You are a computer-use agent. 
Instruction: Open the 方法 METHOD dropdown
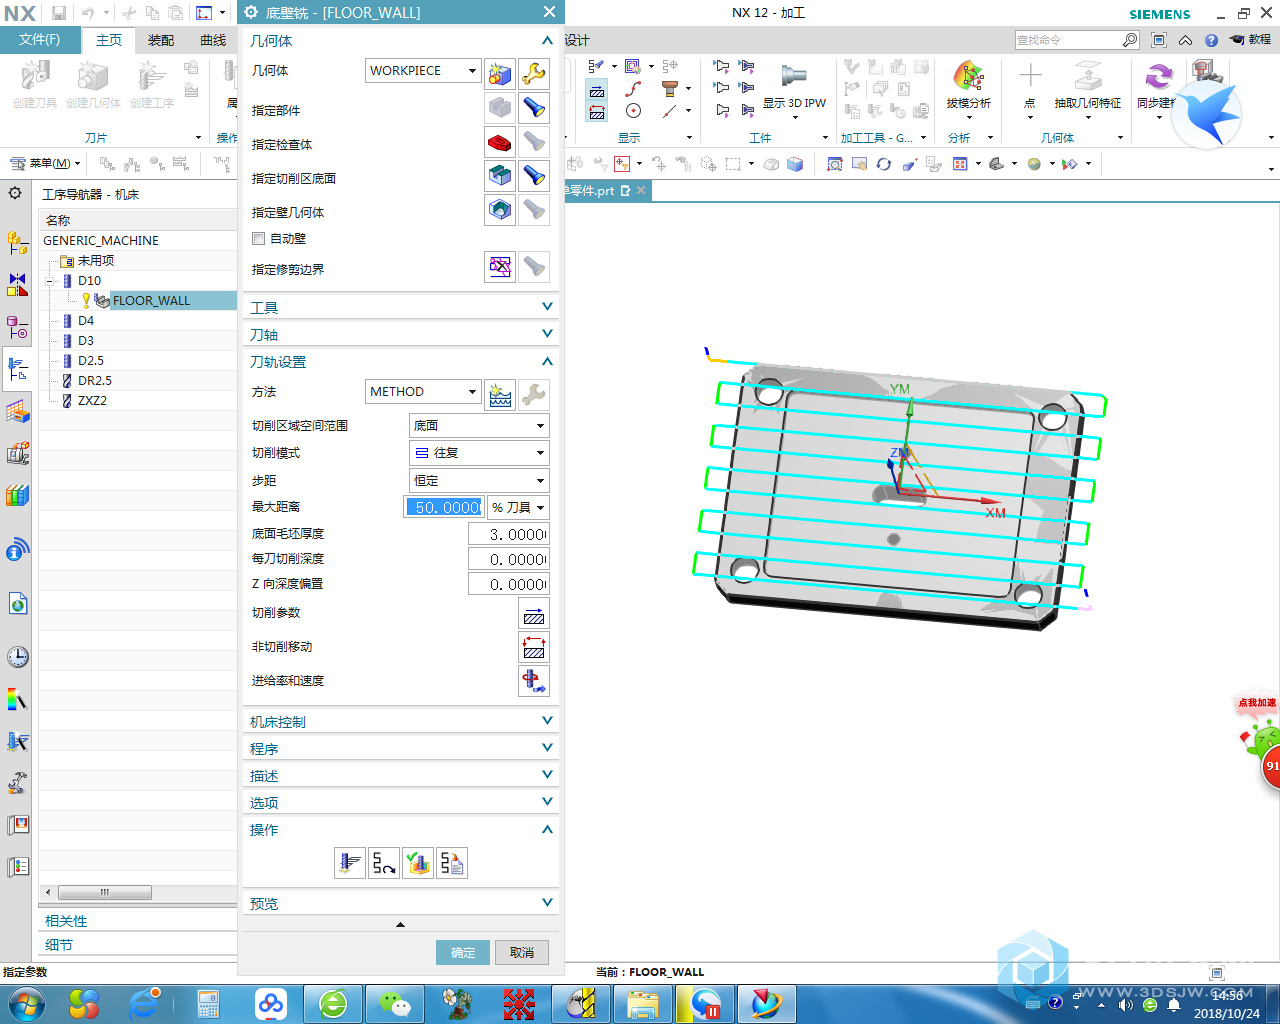click(x=423, y=392)
